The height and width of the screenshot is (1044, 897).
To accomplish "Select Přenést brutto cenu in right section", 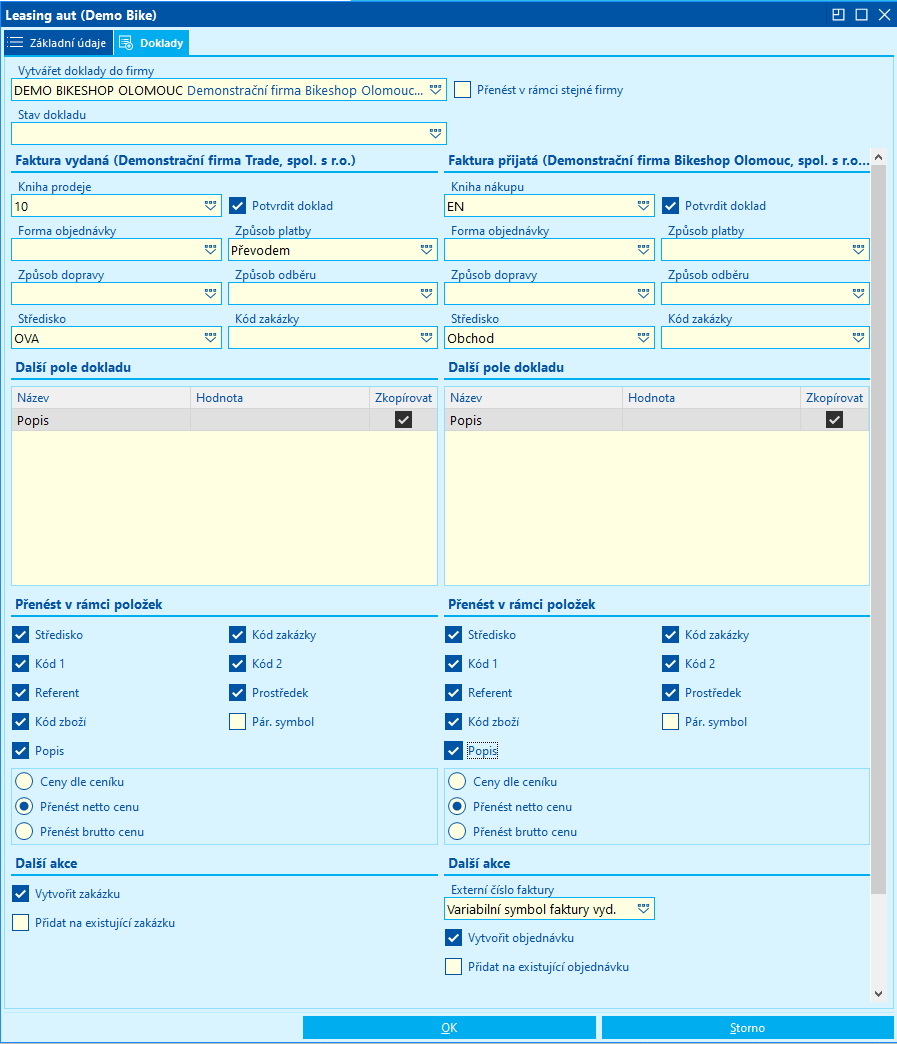I will pyautogui.click(x=457, y=831).
